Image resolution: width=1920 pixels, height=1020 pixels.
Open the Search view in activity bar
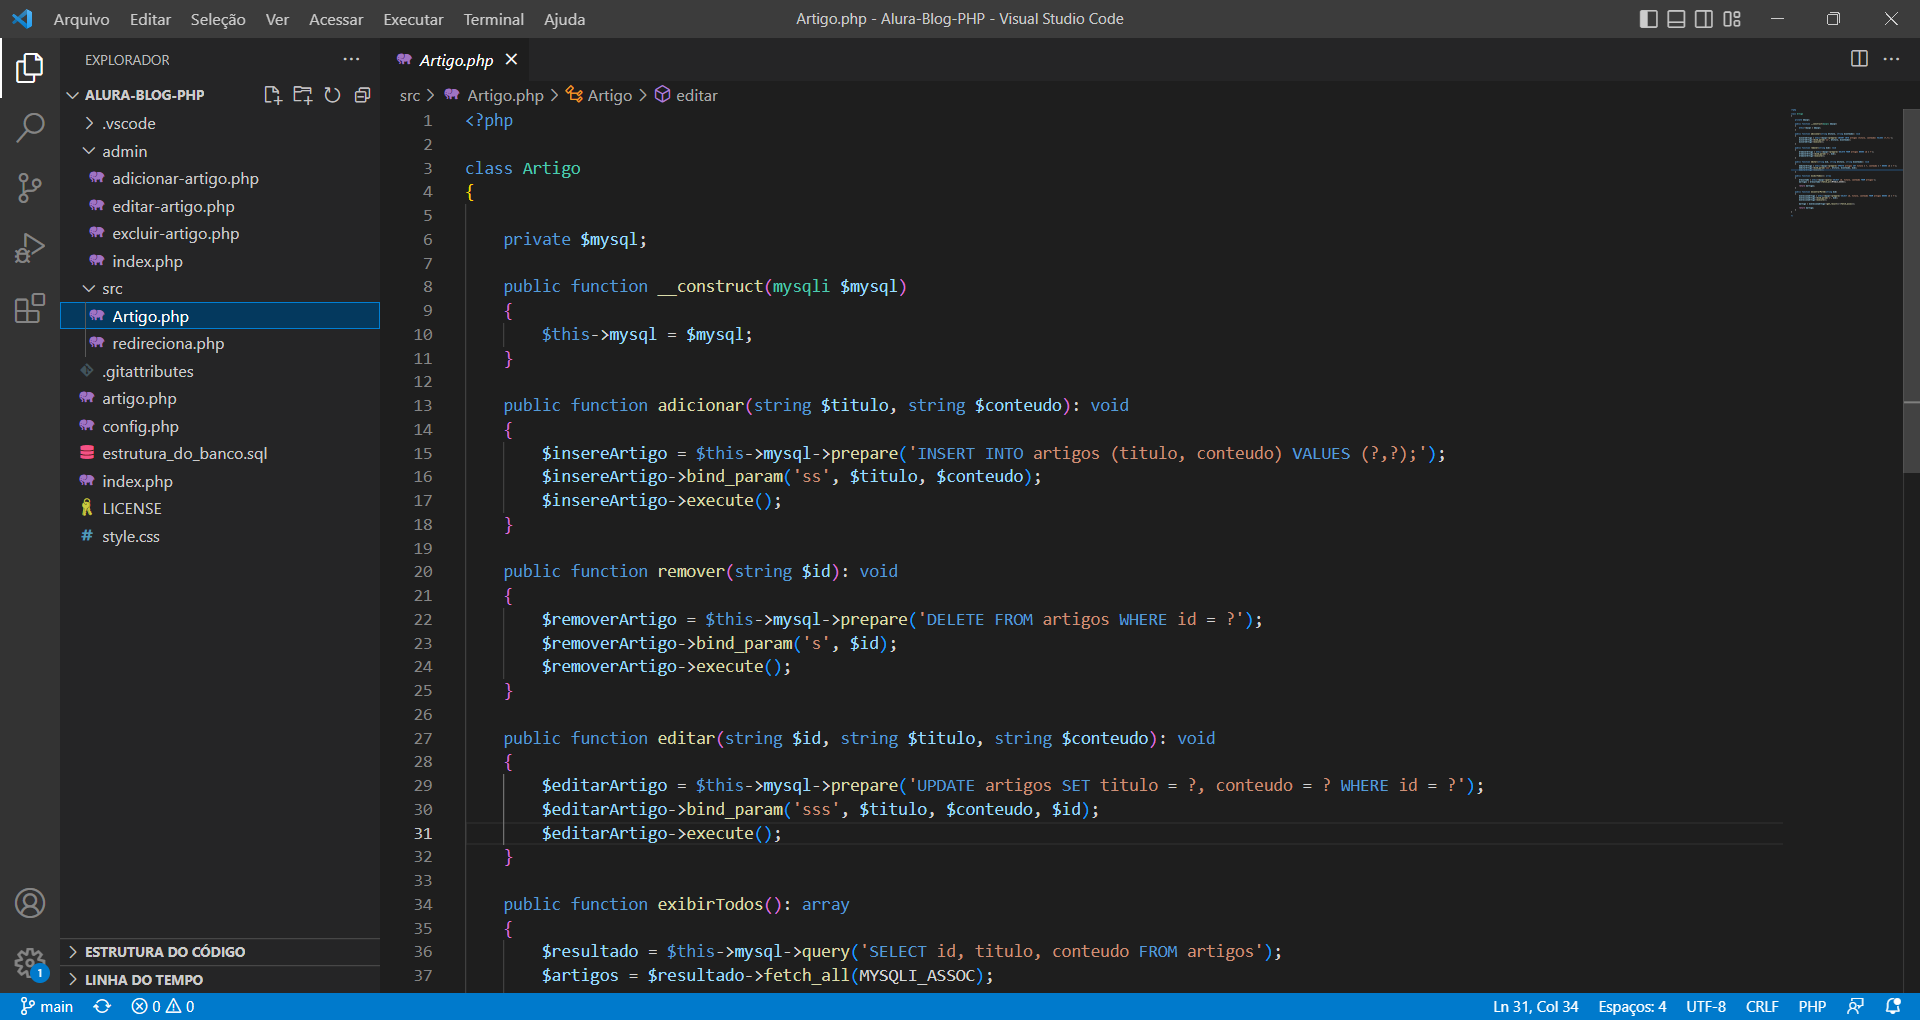coord(30,128)
